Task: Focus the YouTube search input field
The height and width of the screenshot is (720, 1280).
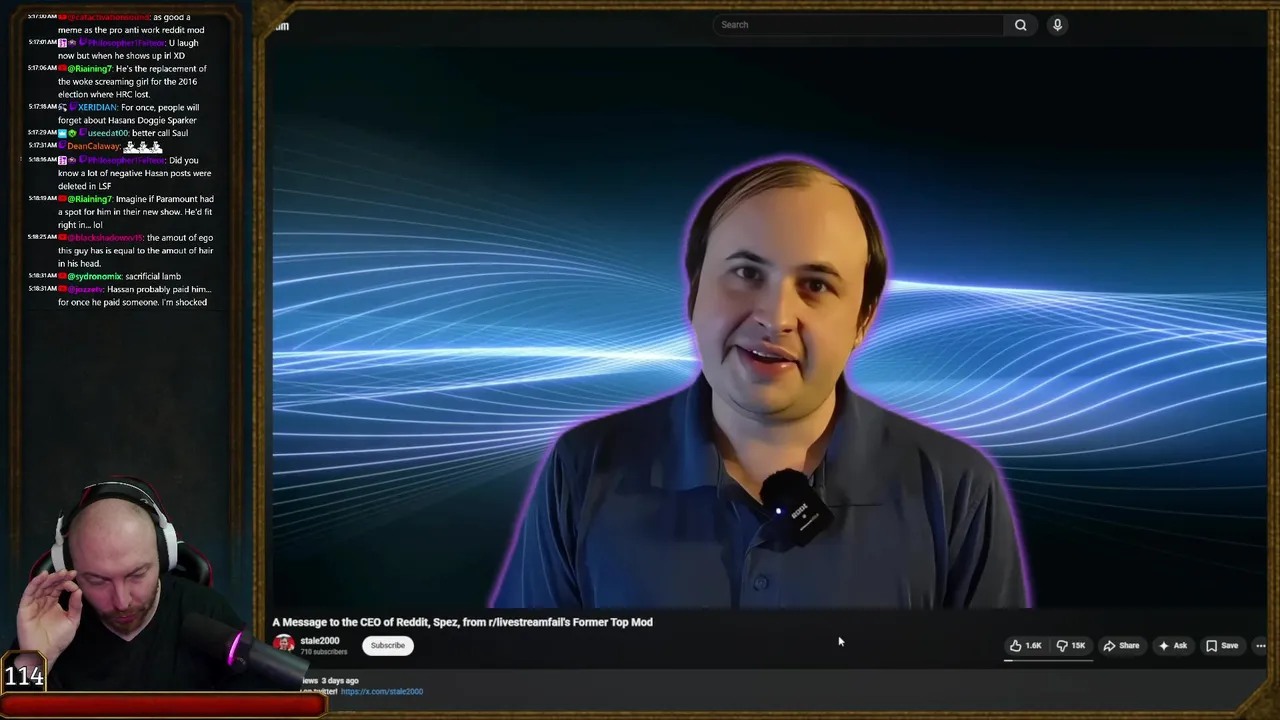Action: (x=859, y=25)
